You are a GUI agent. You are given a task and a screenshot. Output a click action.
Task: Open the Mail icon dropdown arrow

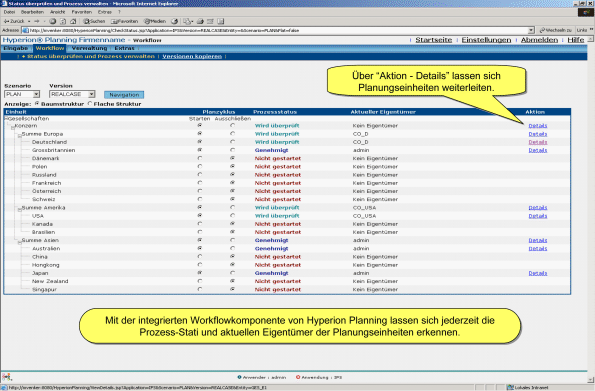pyautogui.click(x=192, y=22)
